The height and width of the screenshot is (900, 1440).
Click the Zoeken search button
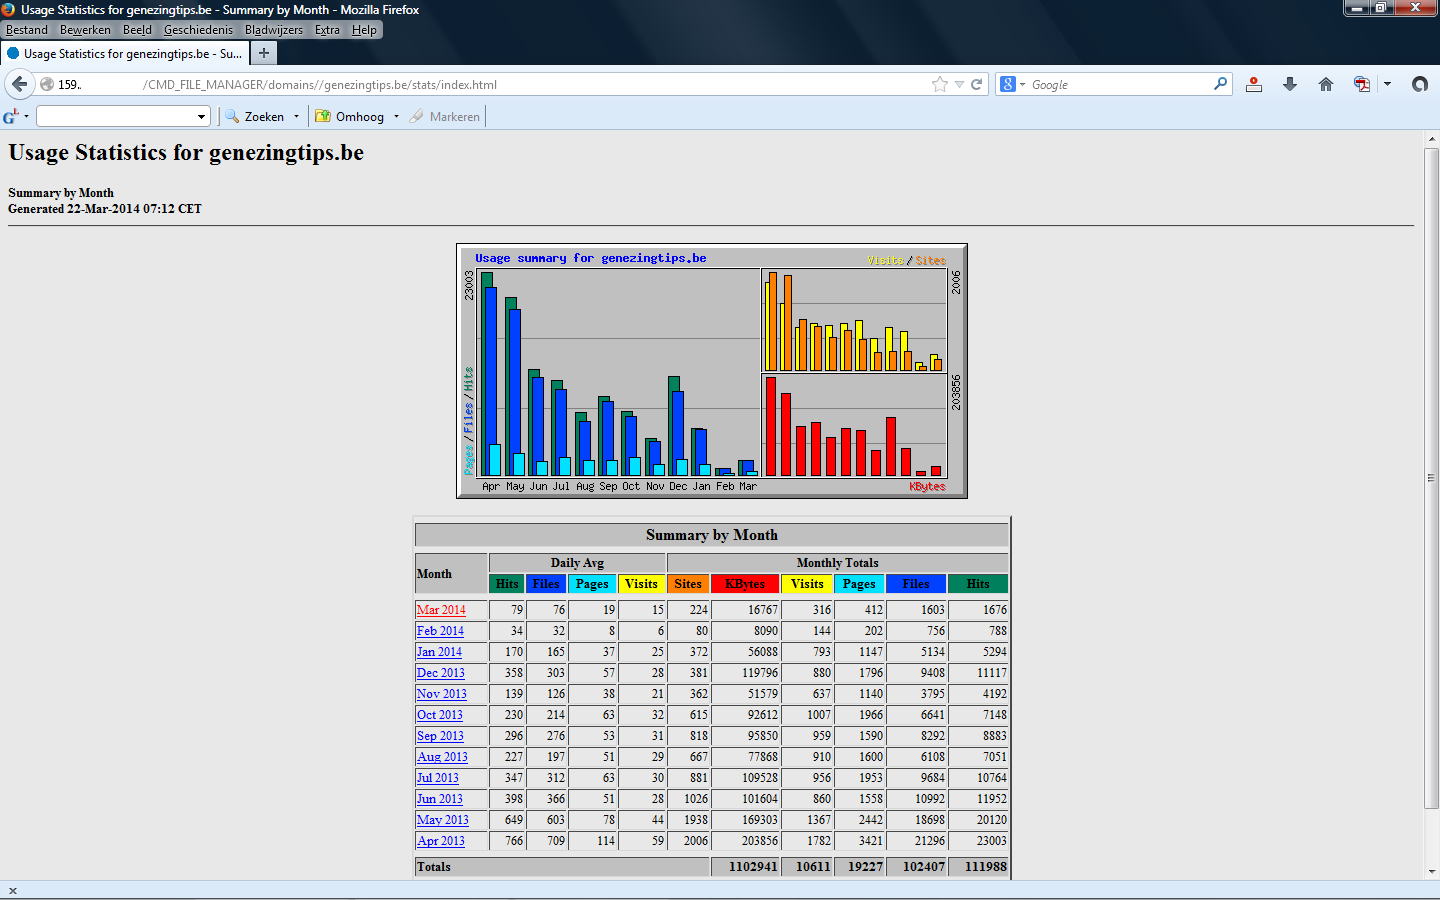[255, 117]
